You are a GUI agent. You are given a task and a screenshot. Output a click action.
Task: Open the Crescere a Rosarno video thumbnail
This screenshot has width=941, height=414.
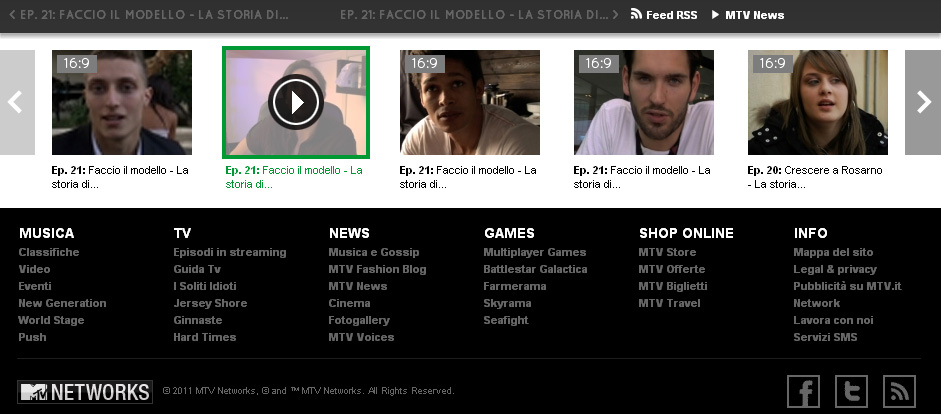tap(818, 102)
